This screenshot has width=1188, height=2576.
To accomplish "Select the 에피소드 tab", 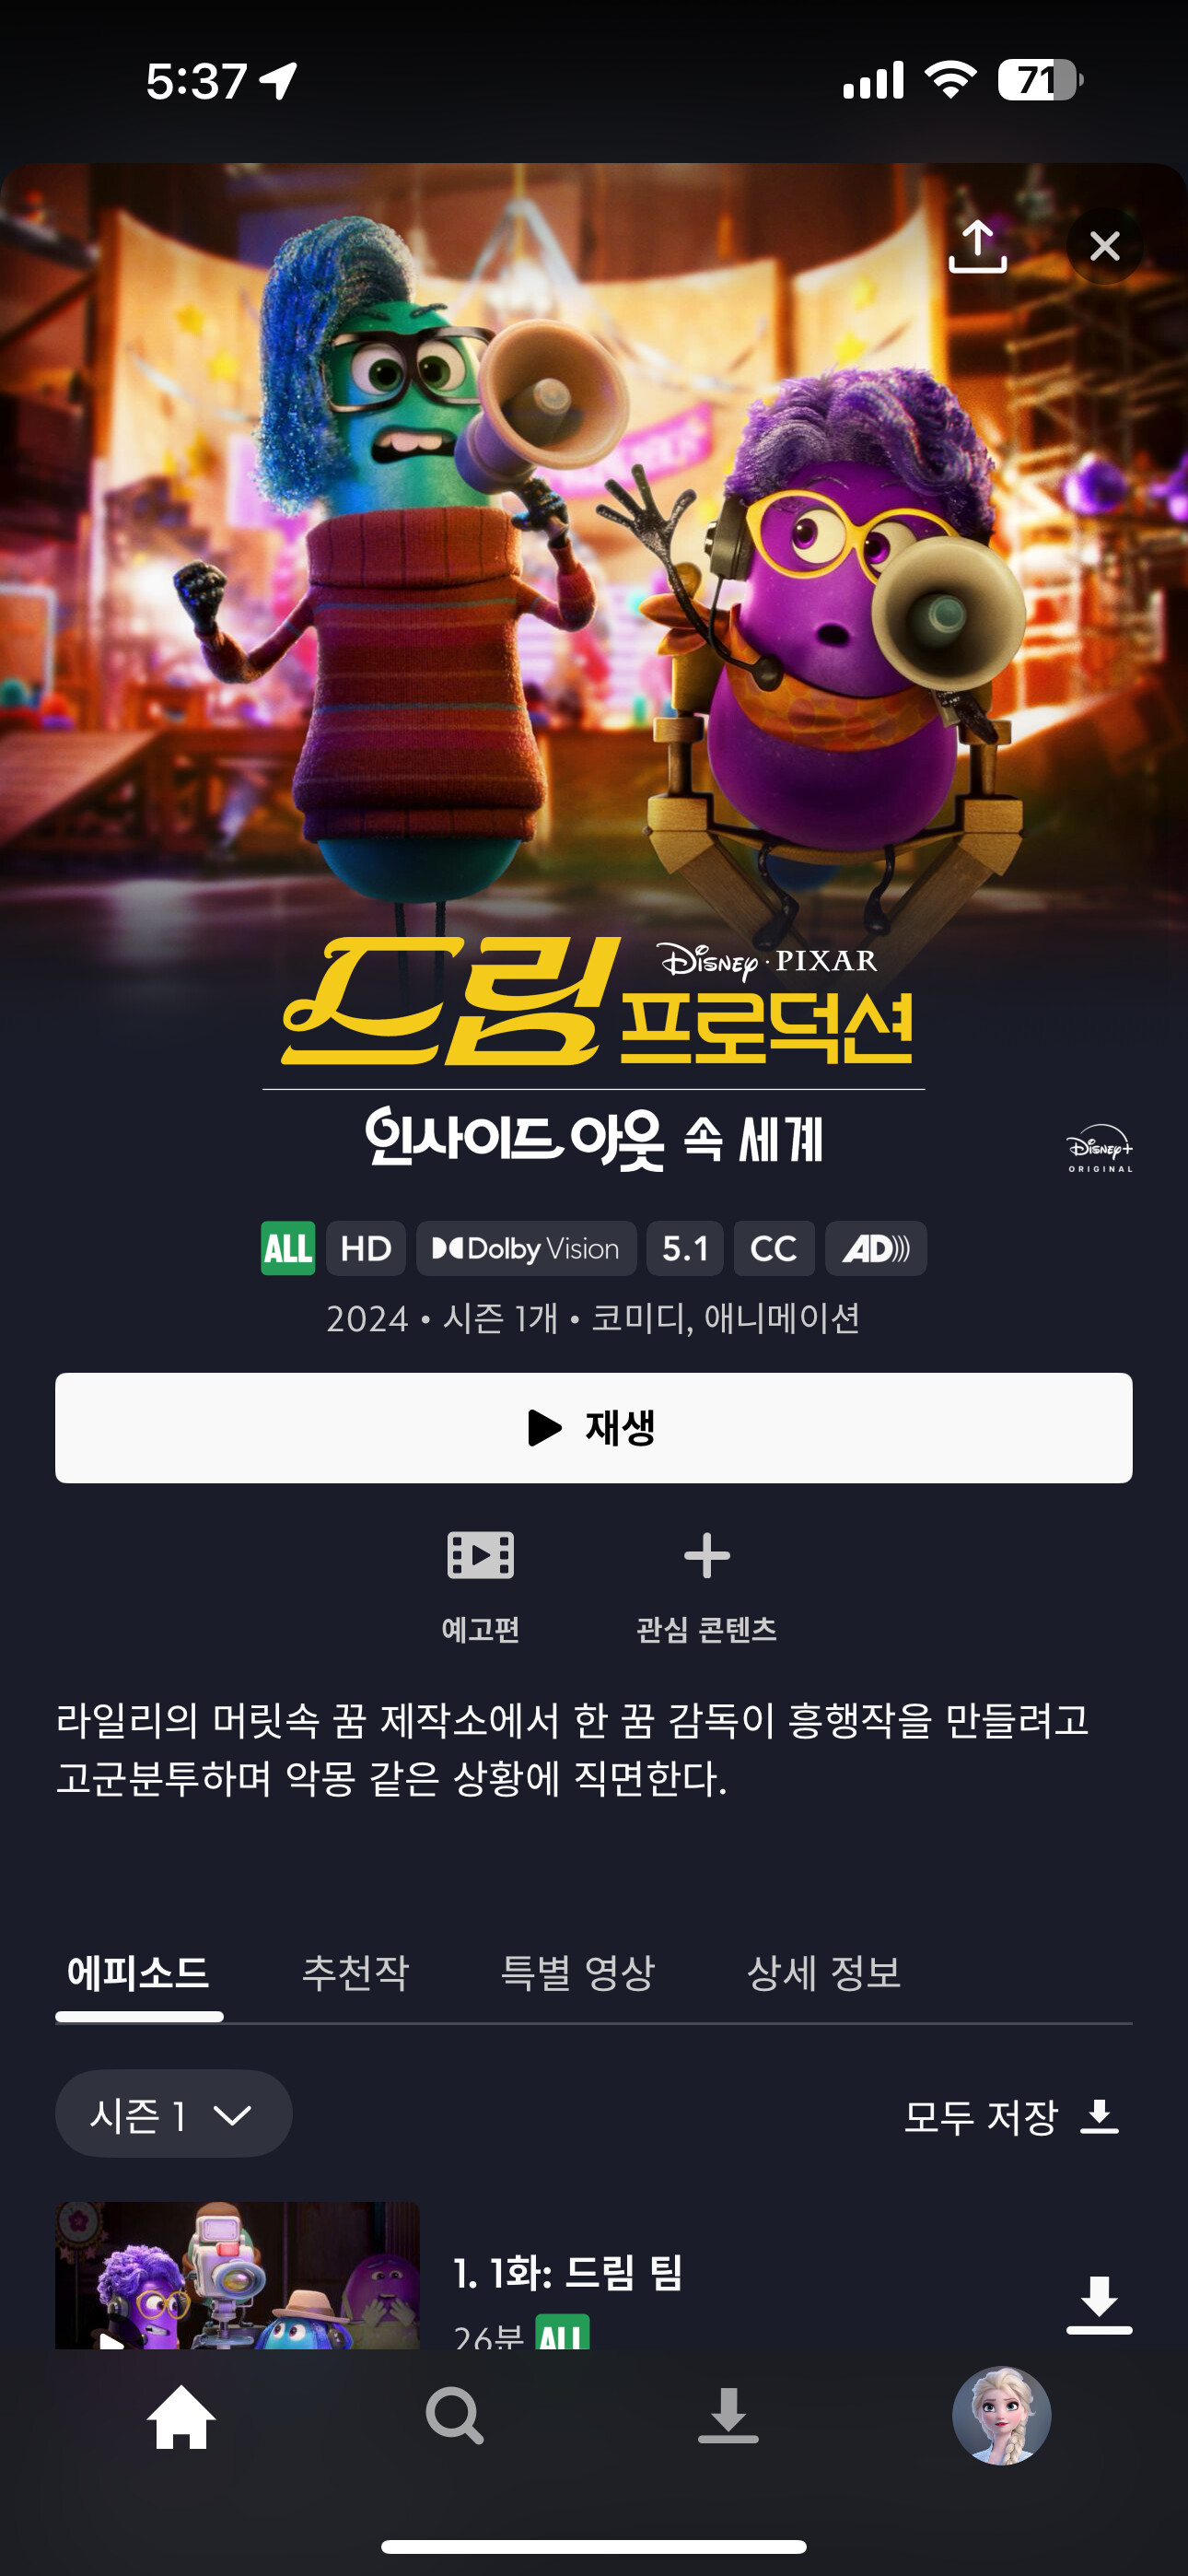I will tap(138, 1972).
